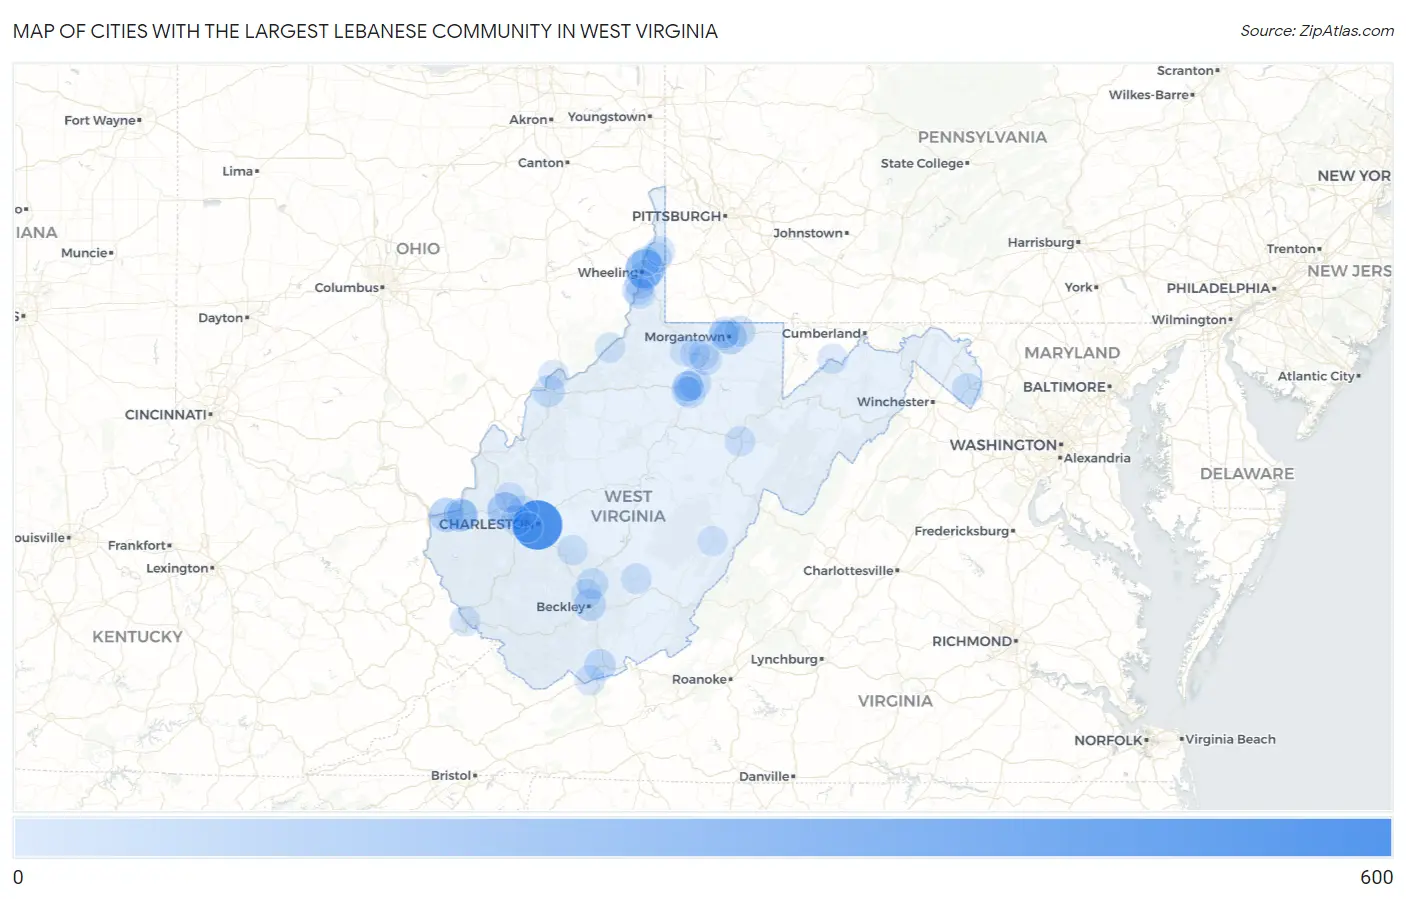The width and height of the screenshot is (1406, 899).
Task: Select the Scranton city label
Action: (1185, 71)
